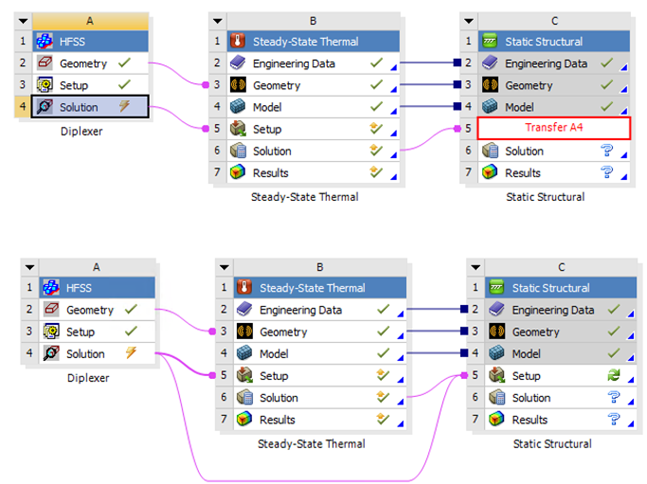
Task: Click green checkmark on upper HFSS Geometry row
Action: (x=124, y=63)
